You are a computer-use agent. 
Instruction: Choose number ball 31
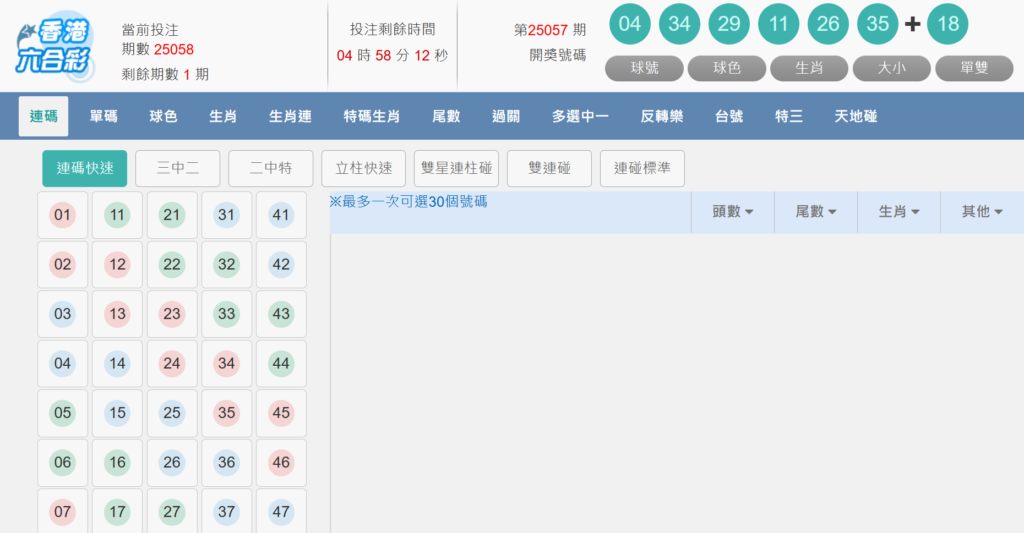[227, 215]
